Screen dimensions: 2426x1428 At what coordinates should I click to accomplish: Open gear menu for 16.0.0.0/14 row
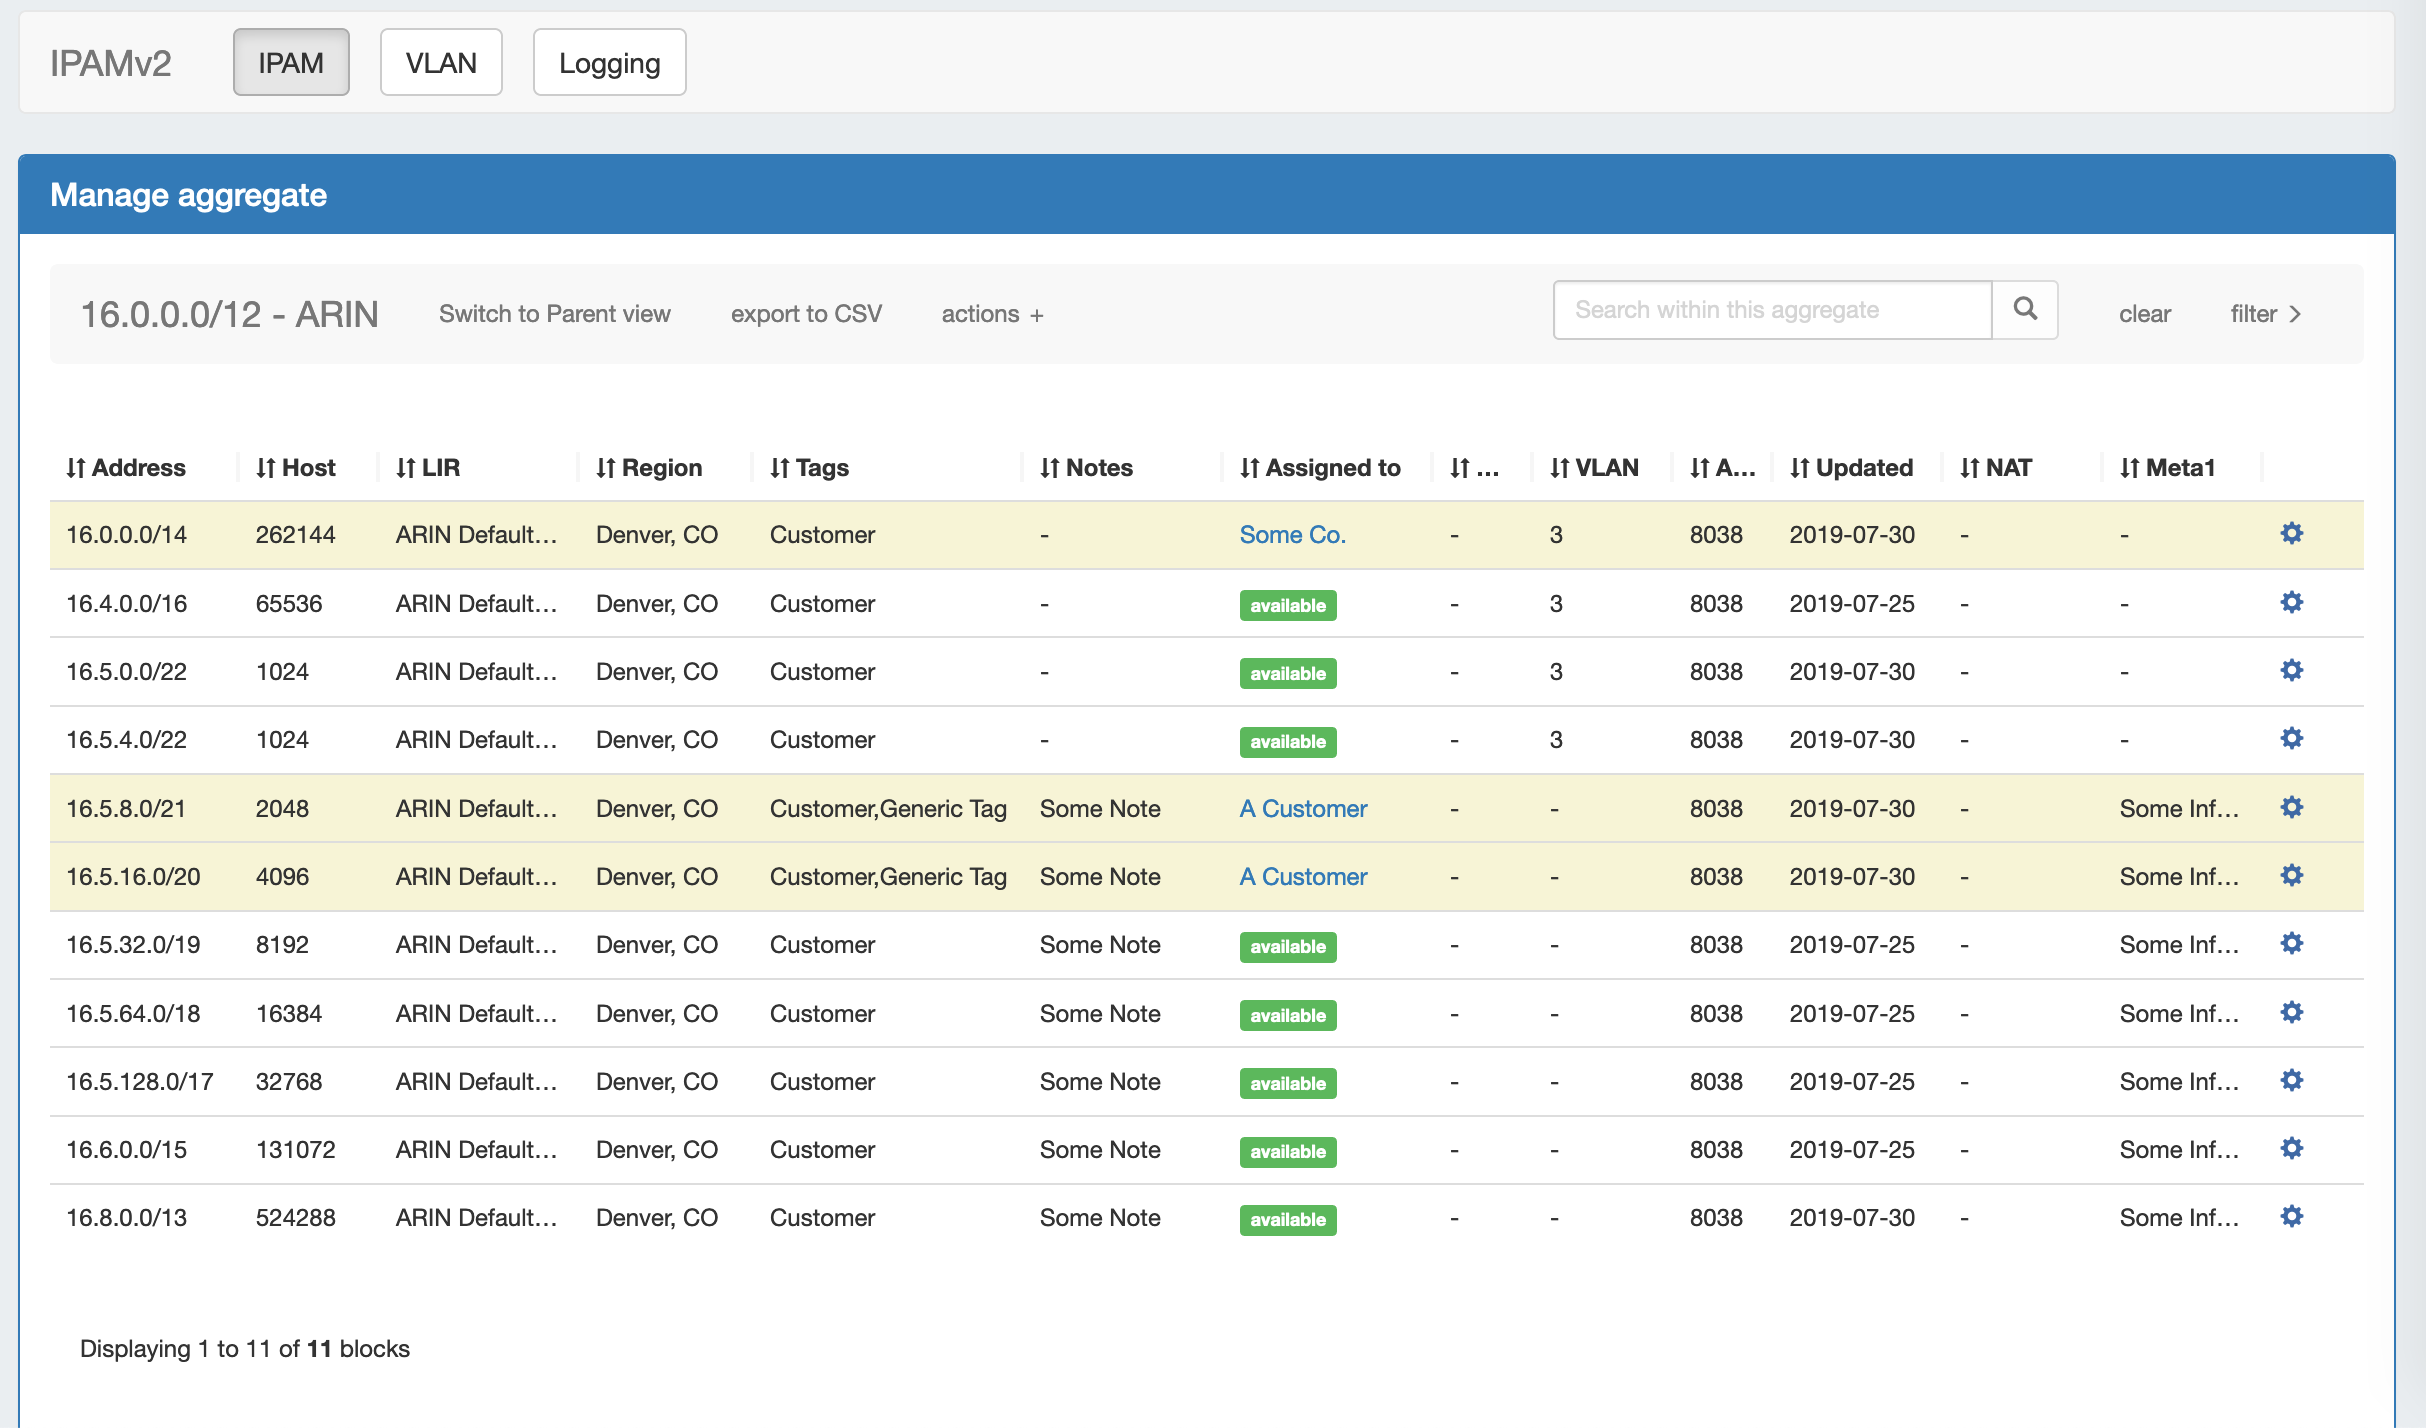(x=2291, y=534)
